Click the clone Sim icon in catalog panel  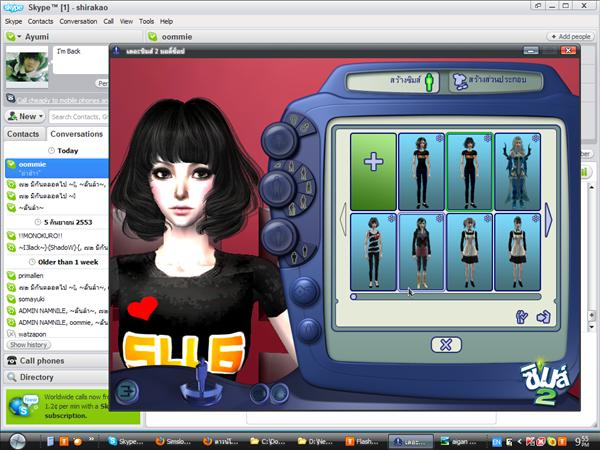tap(522, 316)
